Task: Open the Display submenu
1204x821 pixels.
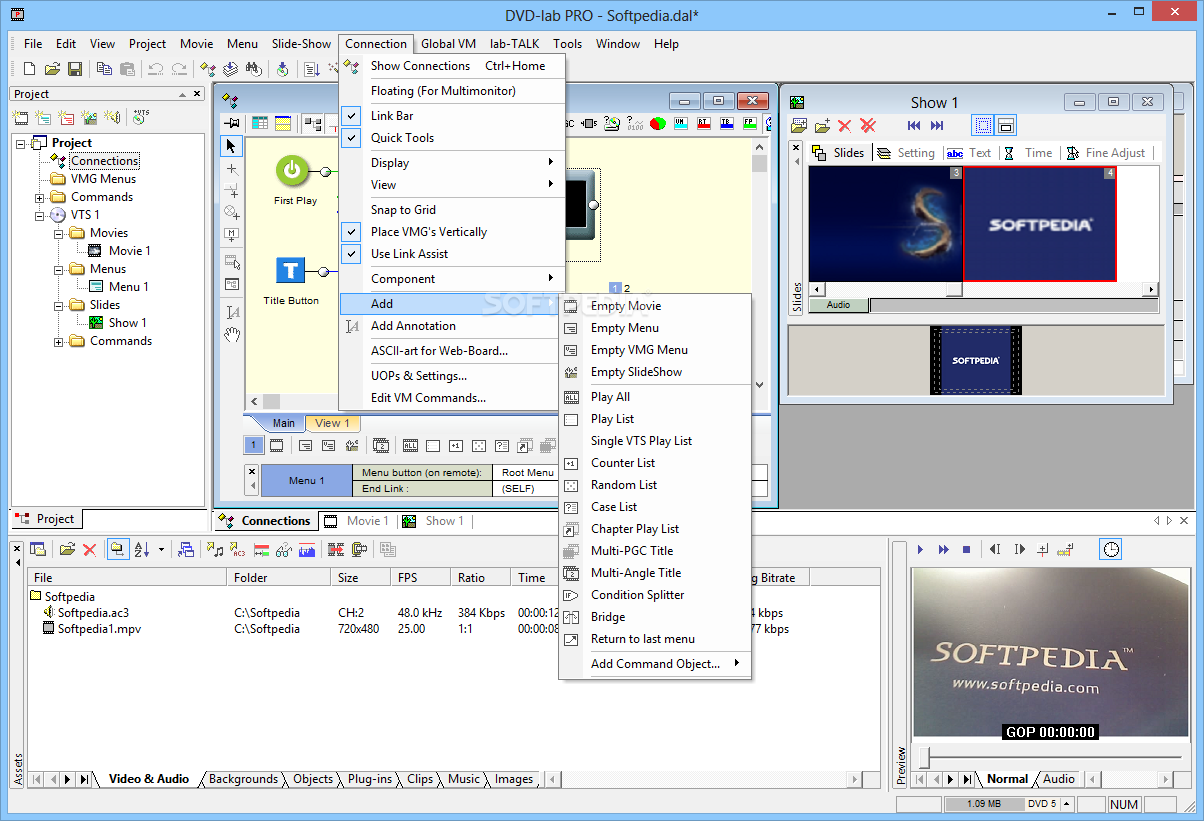Action: (x=452, y=163)
